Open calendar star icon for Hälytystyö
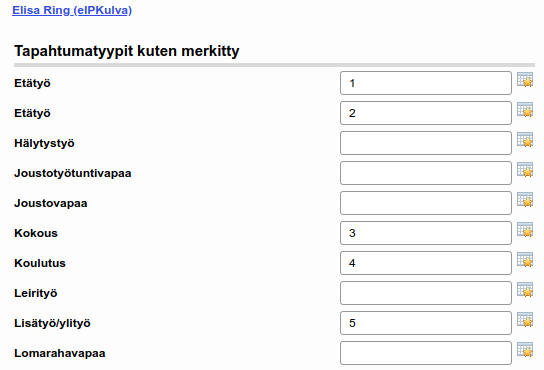 click(x=525, y=140)
